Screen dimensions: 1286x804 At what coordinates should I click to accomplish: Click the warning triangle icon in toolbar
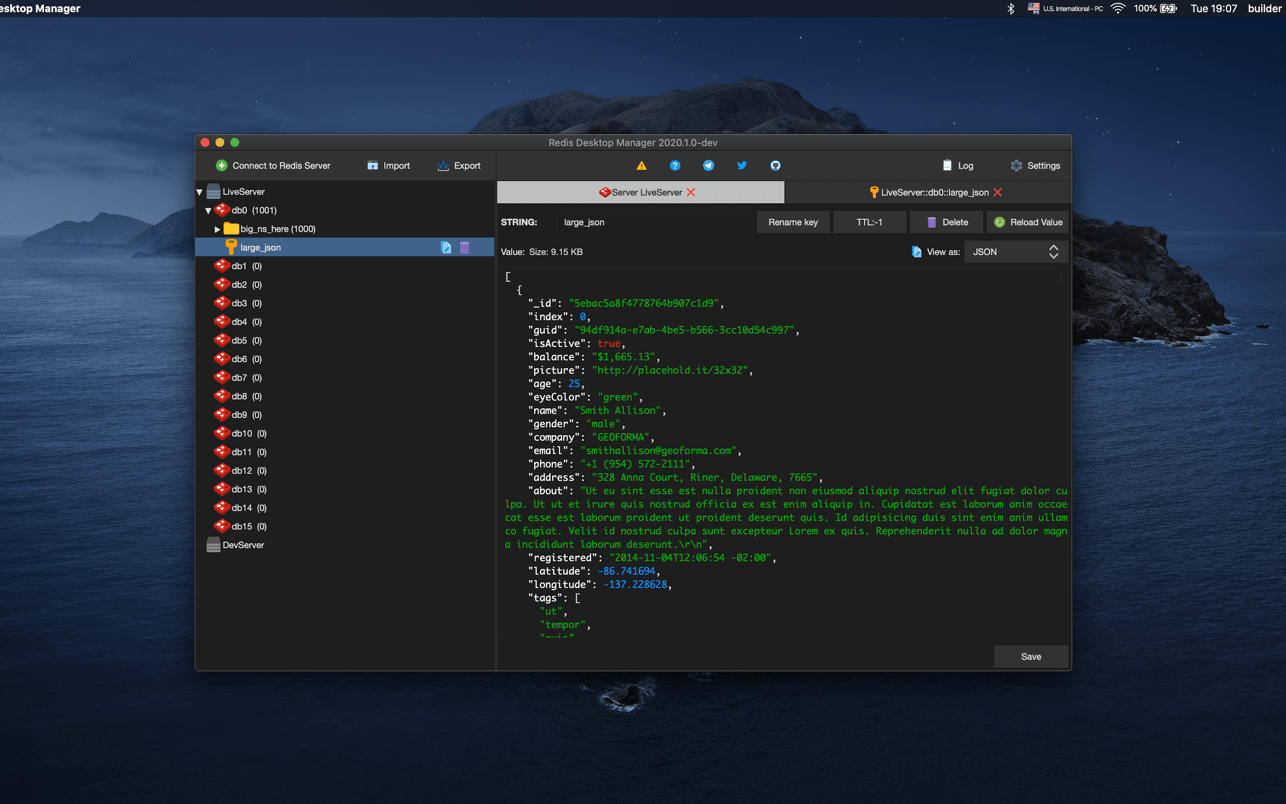[641, 166]
